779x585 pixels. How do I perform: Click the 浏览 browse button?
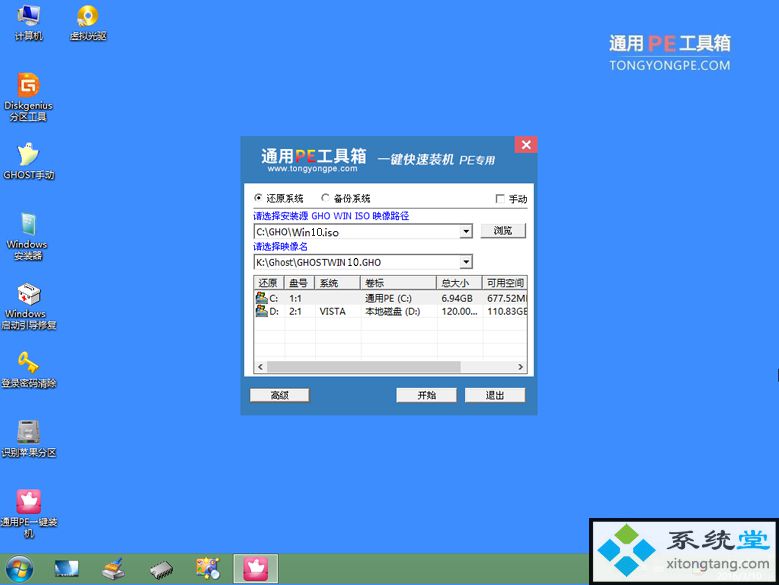click(x=503, y=231)
